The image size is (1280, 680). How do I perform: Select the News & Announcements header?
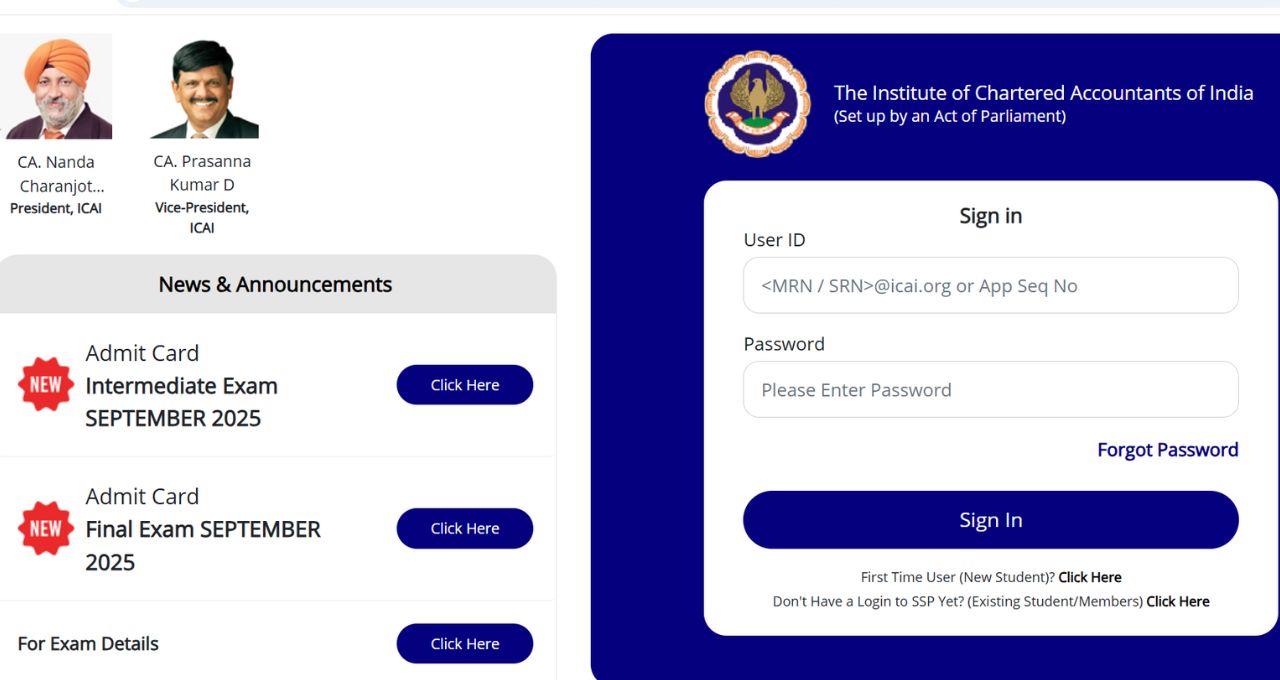(276, 284)
